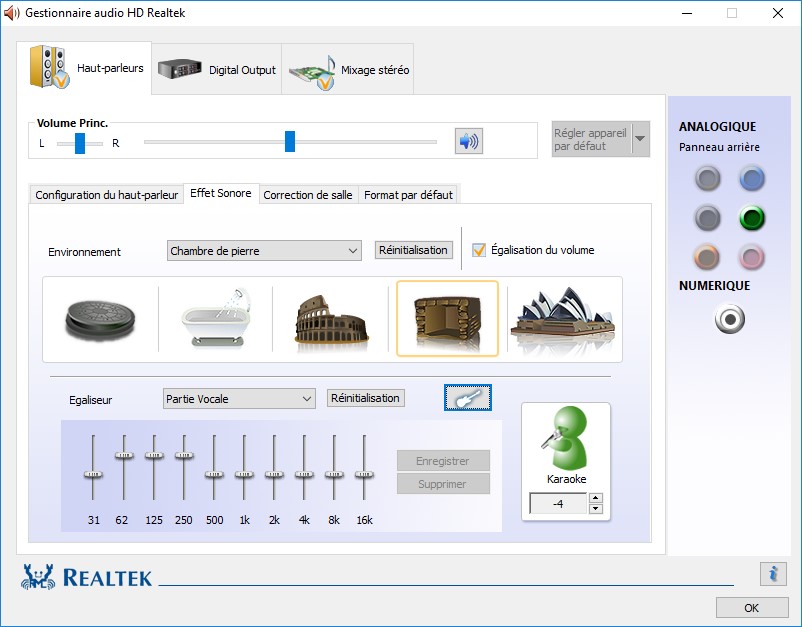Click the green rear panel audio jack

[x=752, y=217]
